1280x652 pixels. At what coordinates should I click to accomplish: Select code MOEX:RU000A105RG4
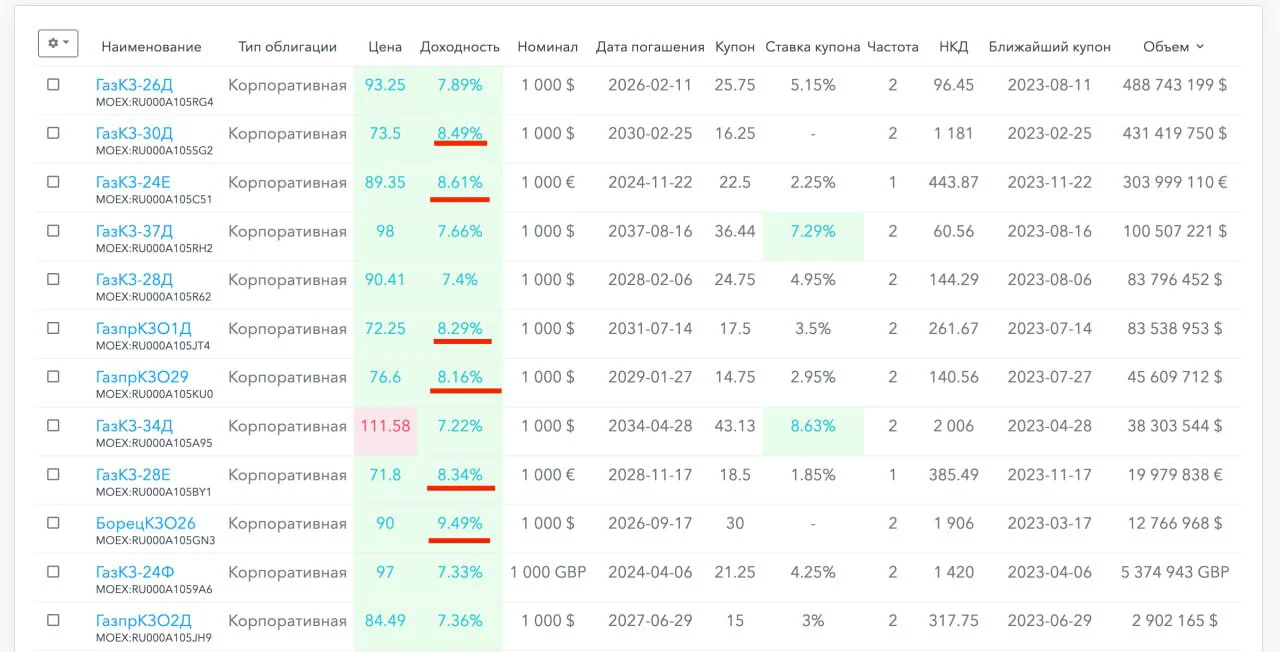[155, 103]
